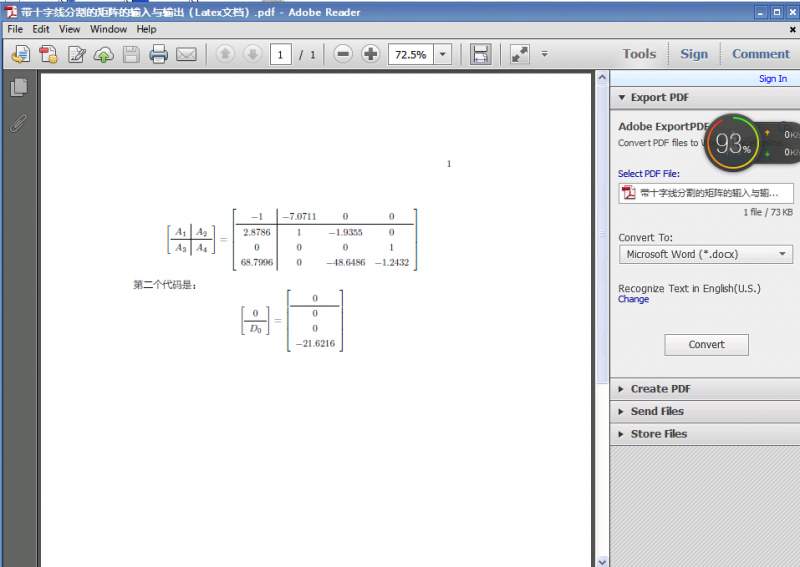Open the File menu
The height and width of the screenshot is (567, 800).
click(15, 29)
